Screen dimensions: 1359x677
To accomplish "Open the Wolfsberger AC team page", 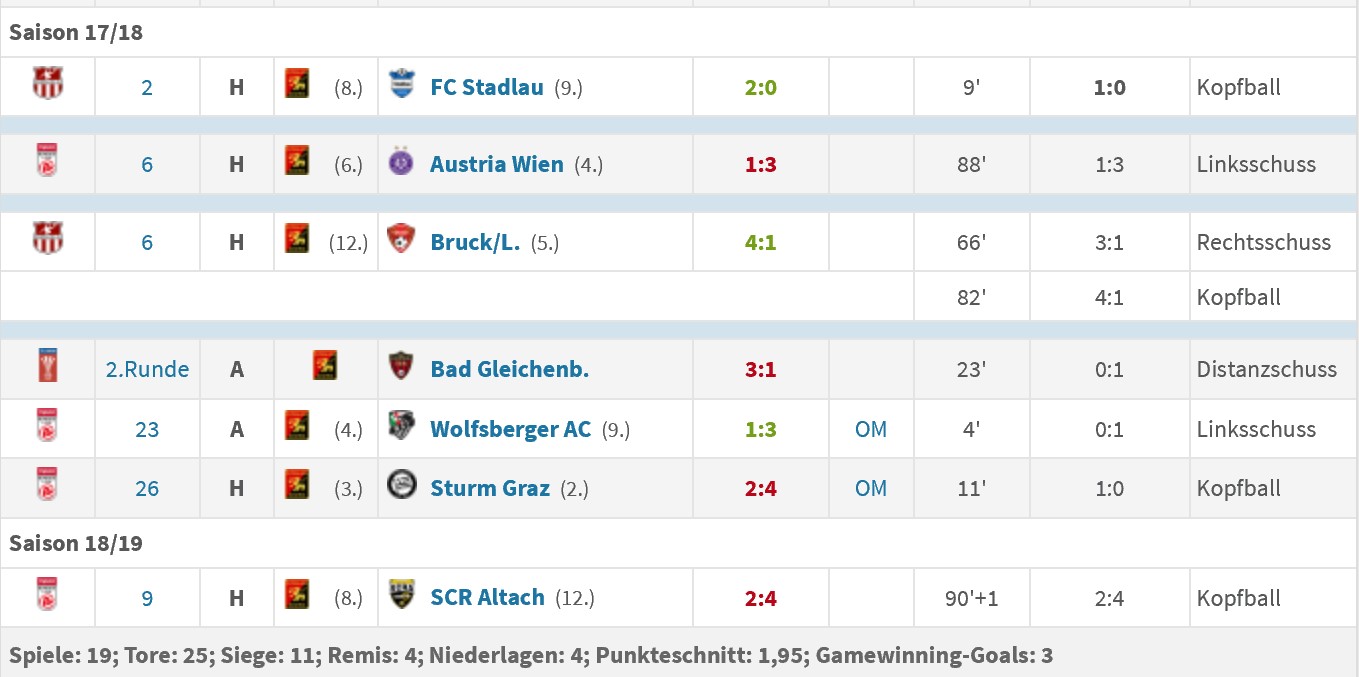I will point(511,429).
